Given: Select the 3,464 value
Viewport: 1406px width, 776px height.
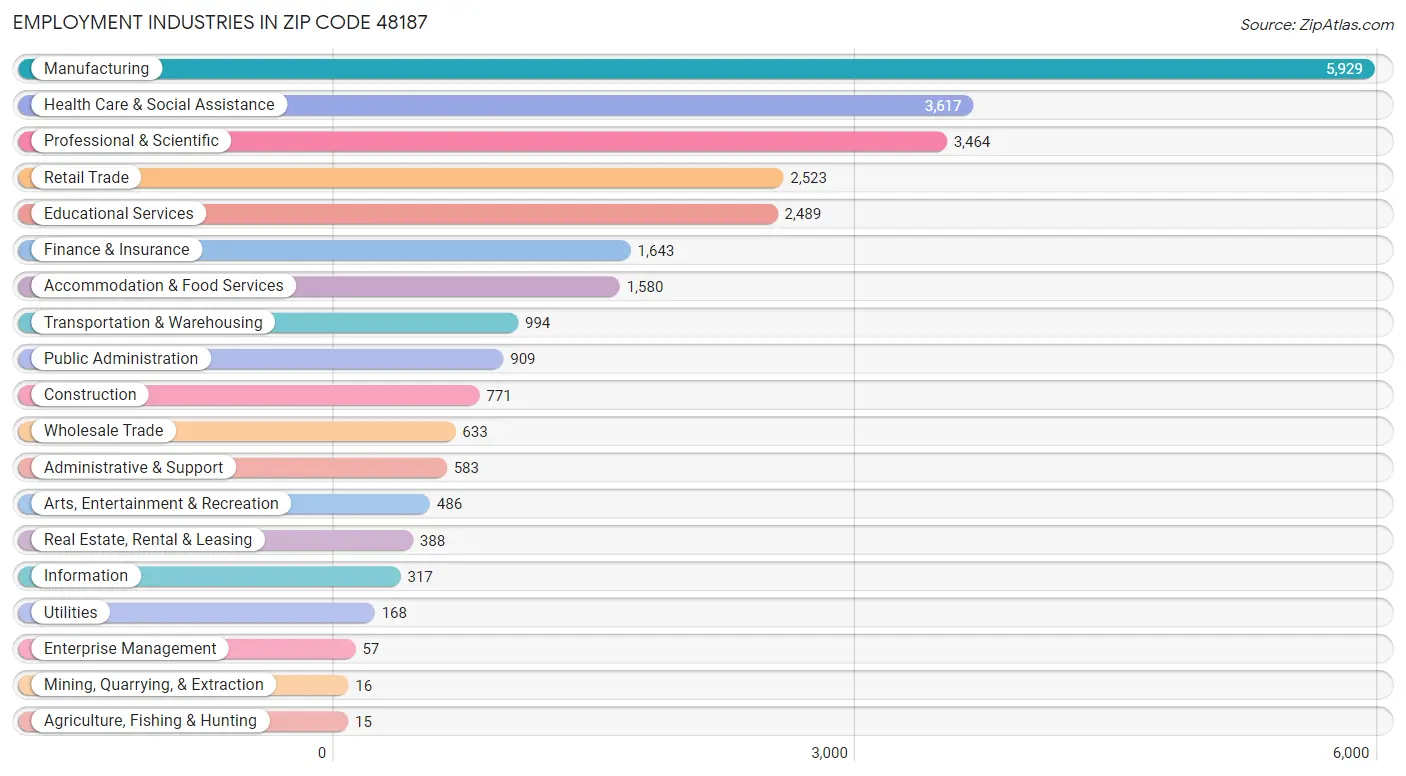Looking at the screenshot, I should (x=972, y=142).
